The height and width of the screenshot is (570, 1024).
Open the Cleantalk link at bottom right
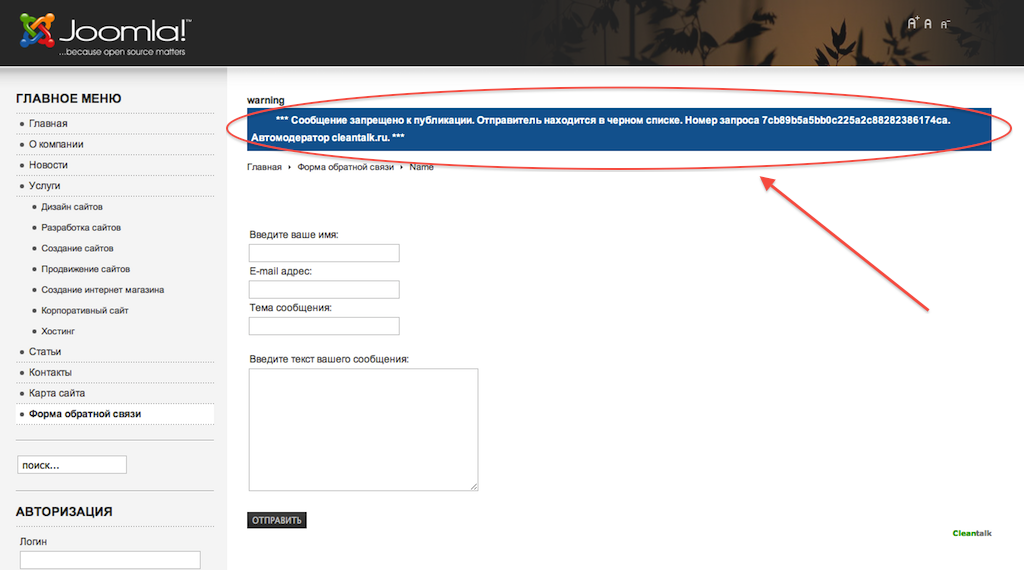[x=972, y=533]
